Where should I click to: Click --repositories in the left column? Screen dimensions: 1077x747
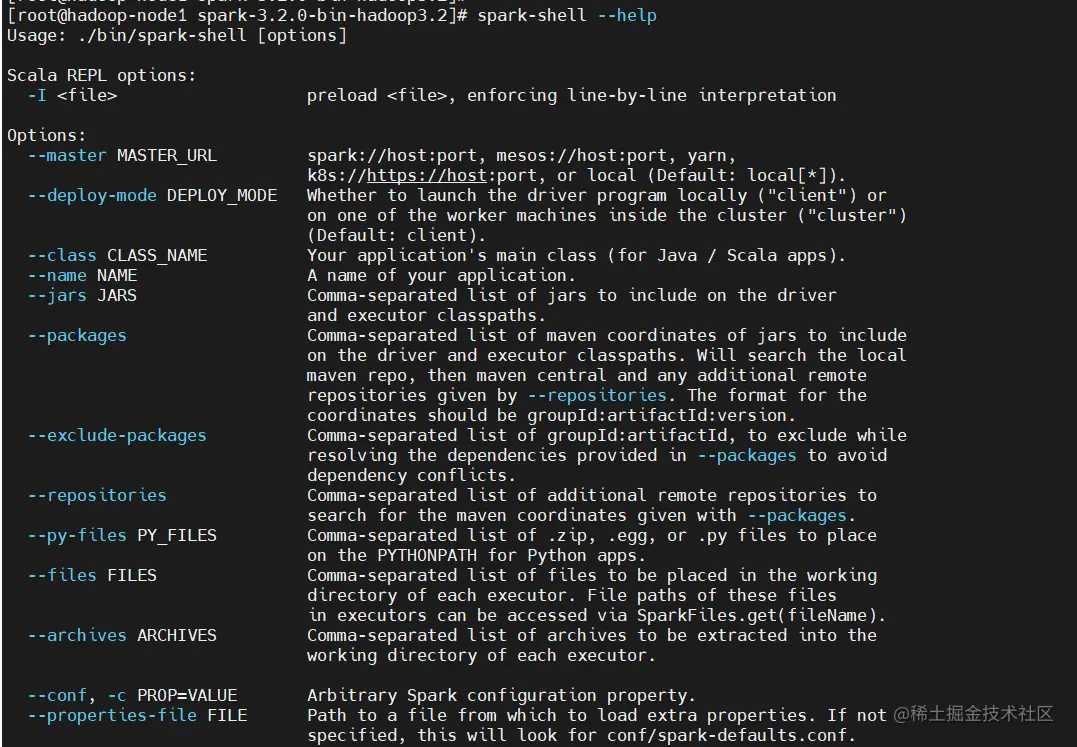pos(97,496)
